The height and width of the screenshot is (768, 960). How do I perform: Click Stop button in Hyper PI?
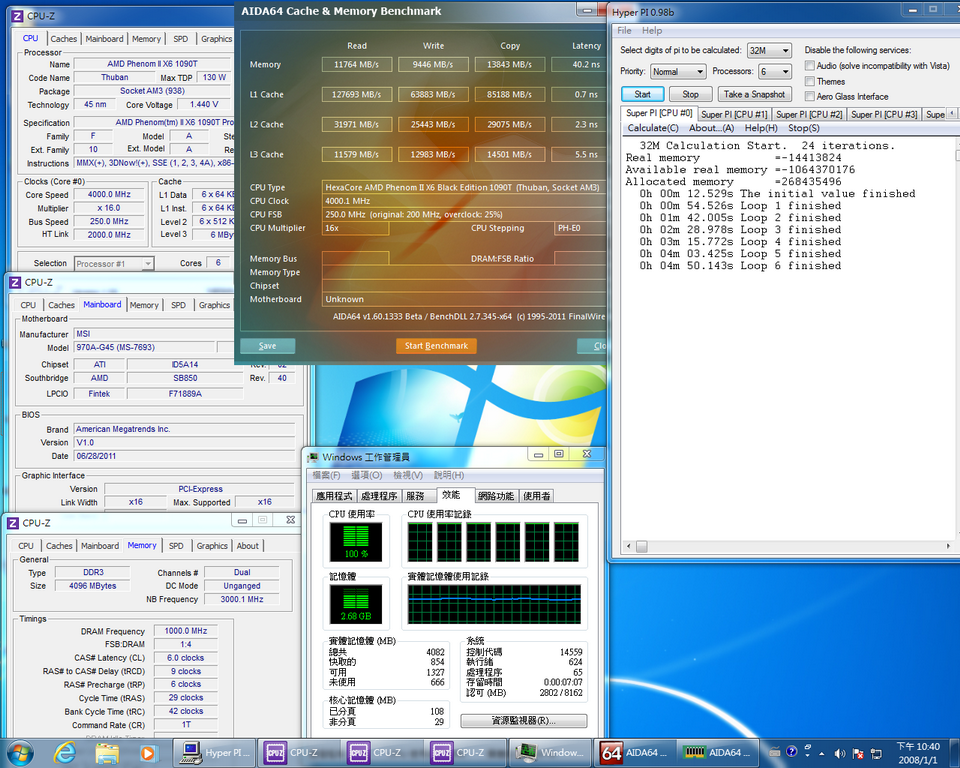[x=690, y=94]
